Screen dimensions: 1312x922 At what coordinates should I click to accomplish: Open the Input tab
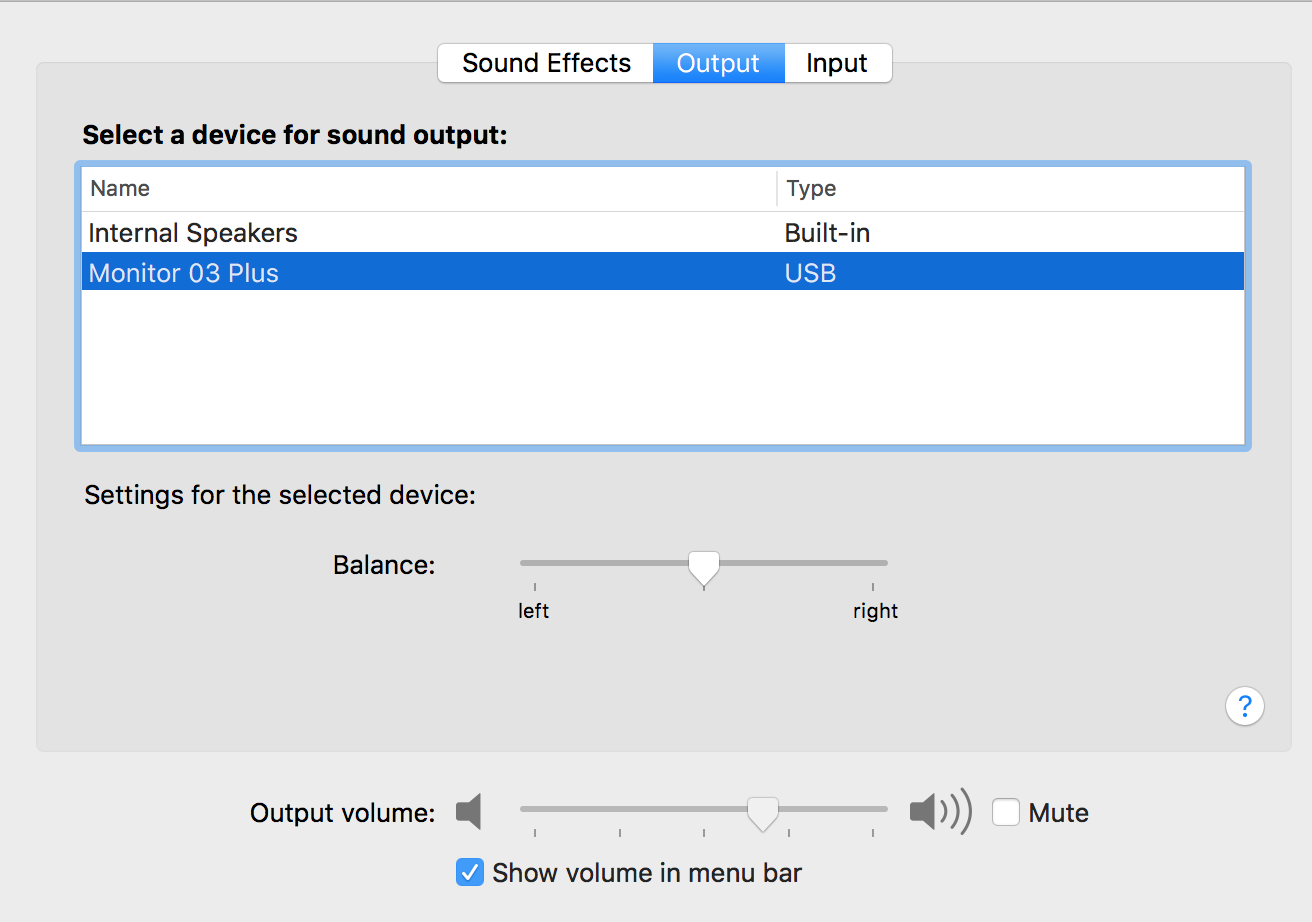[x=837, y=64]
